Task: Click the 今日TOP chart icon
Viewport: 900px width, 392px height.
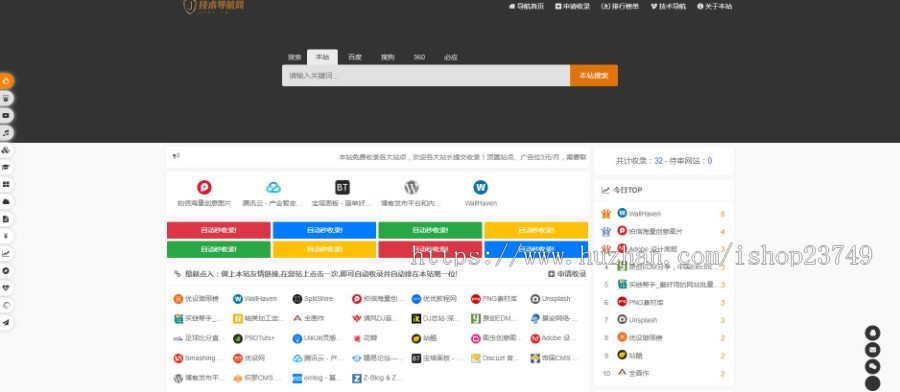Action: coord(605,190)
